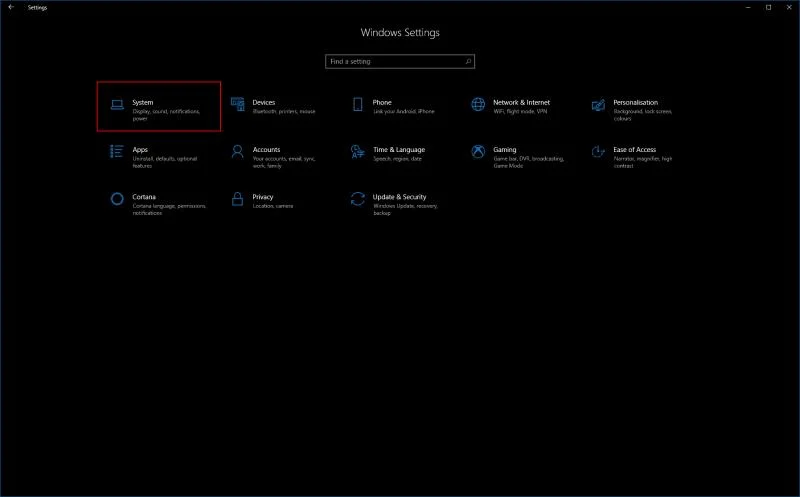Select the Ease of Access label
Screen dimensions: 800x497
pos(635,150)
